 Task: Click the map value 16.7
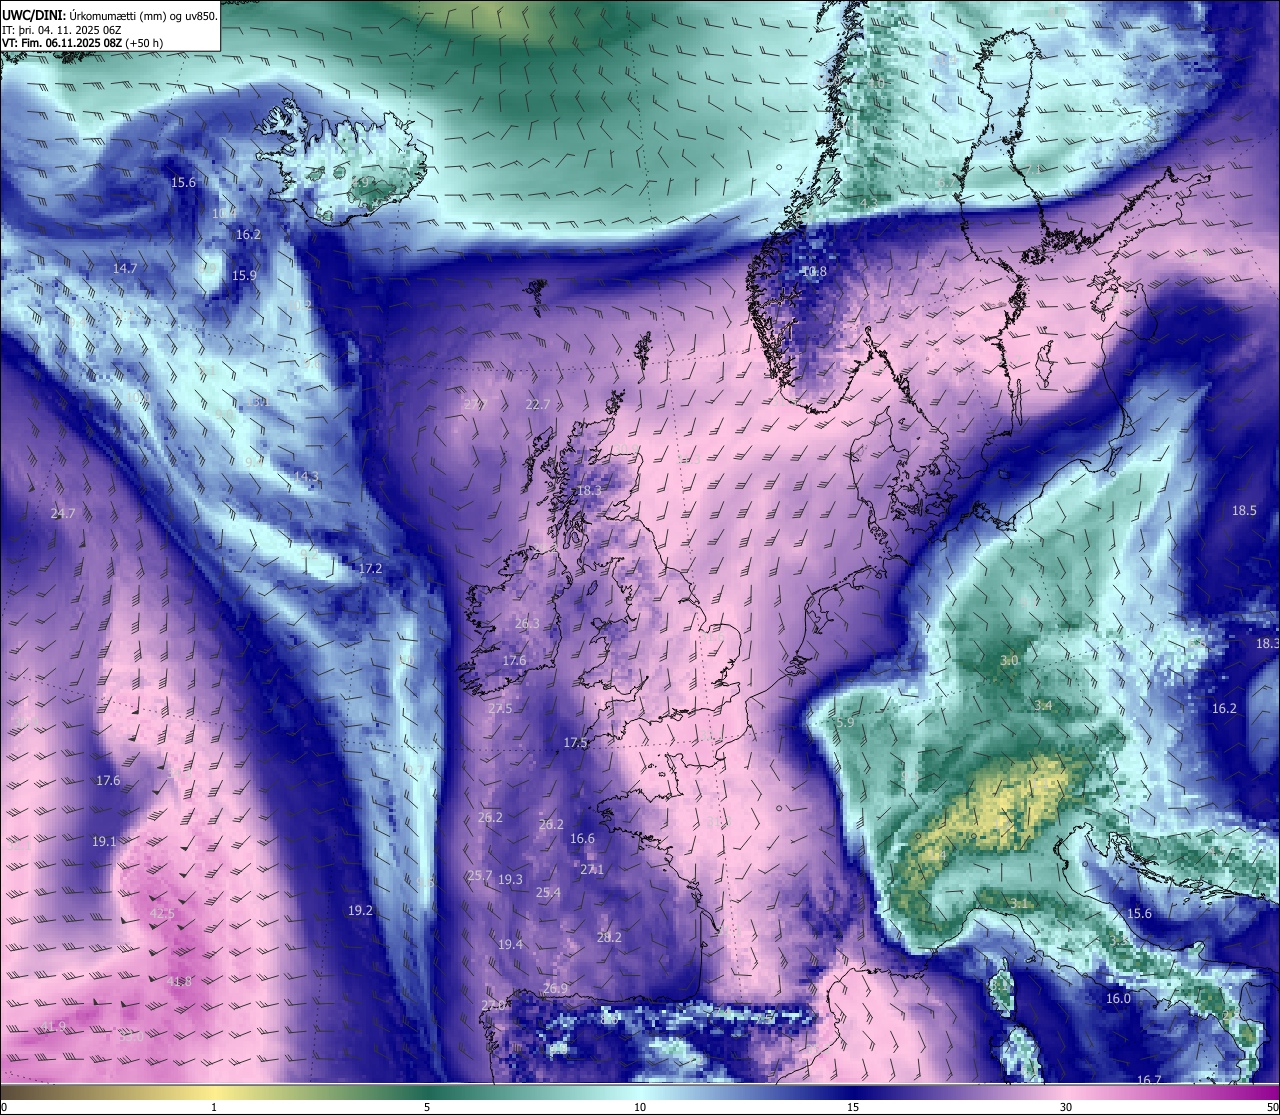pyautogui.click(x=1150, y=1080)
